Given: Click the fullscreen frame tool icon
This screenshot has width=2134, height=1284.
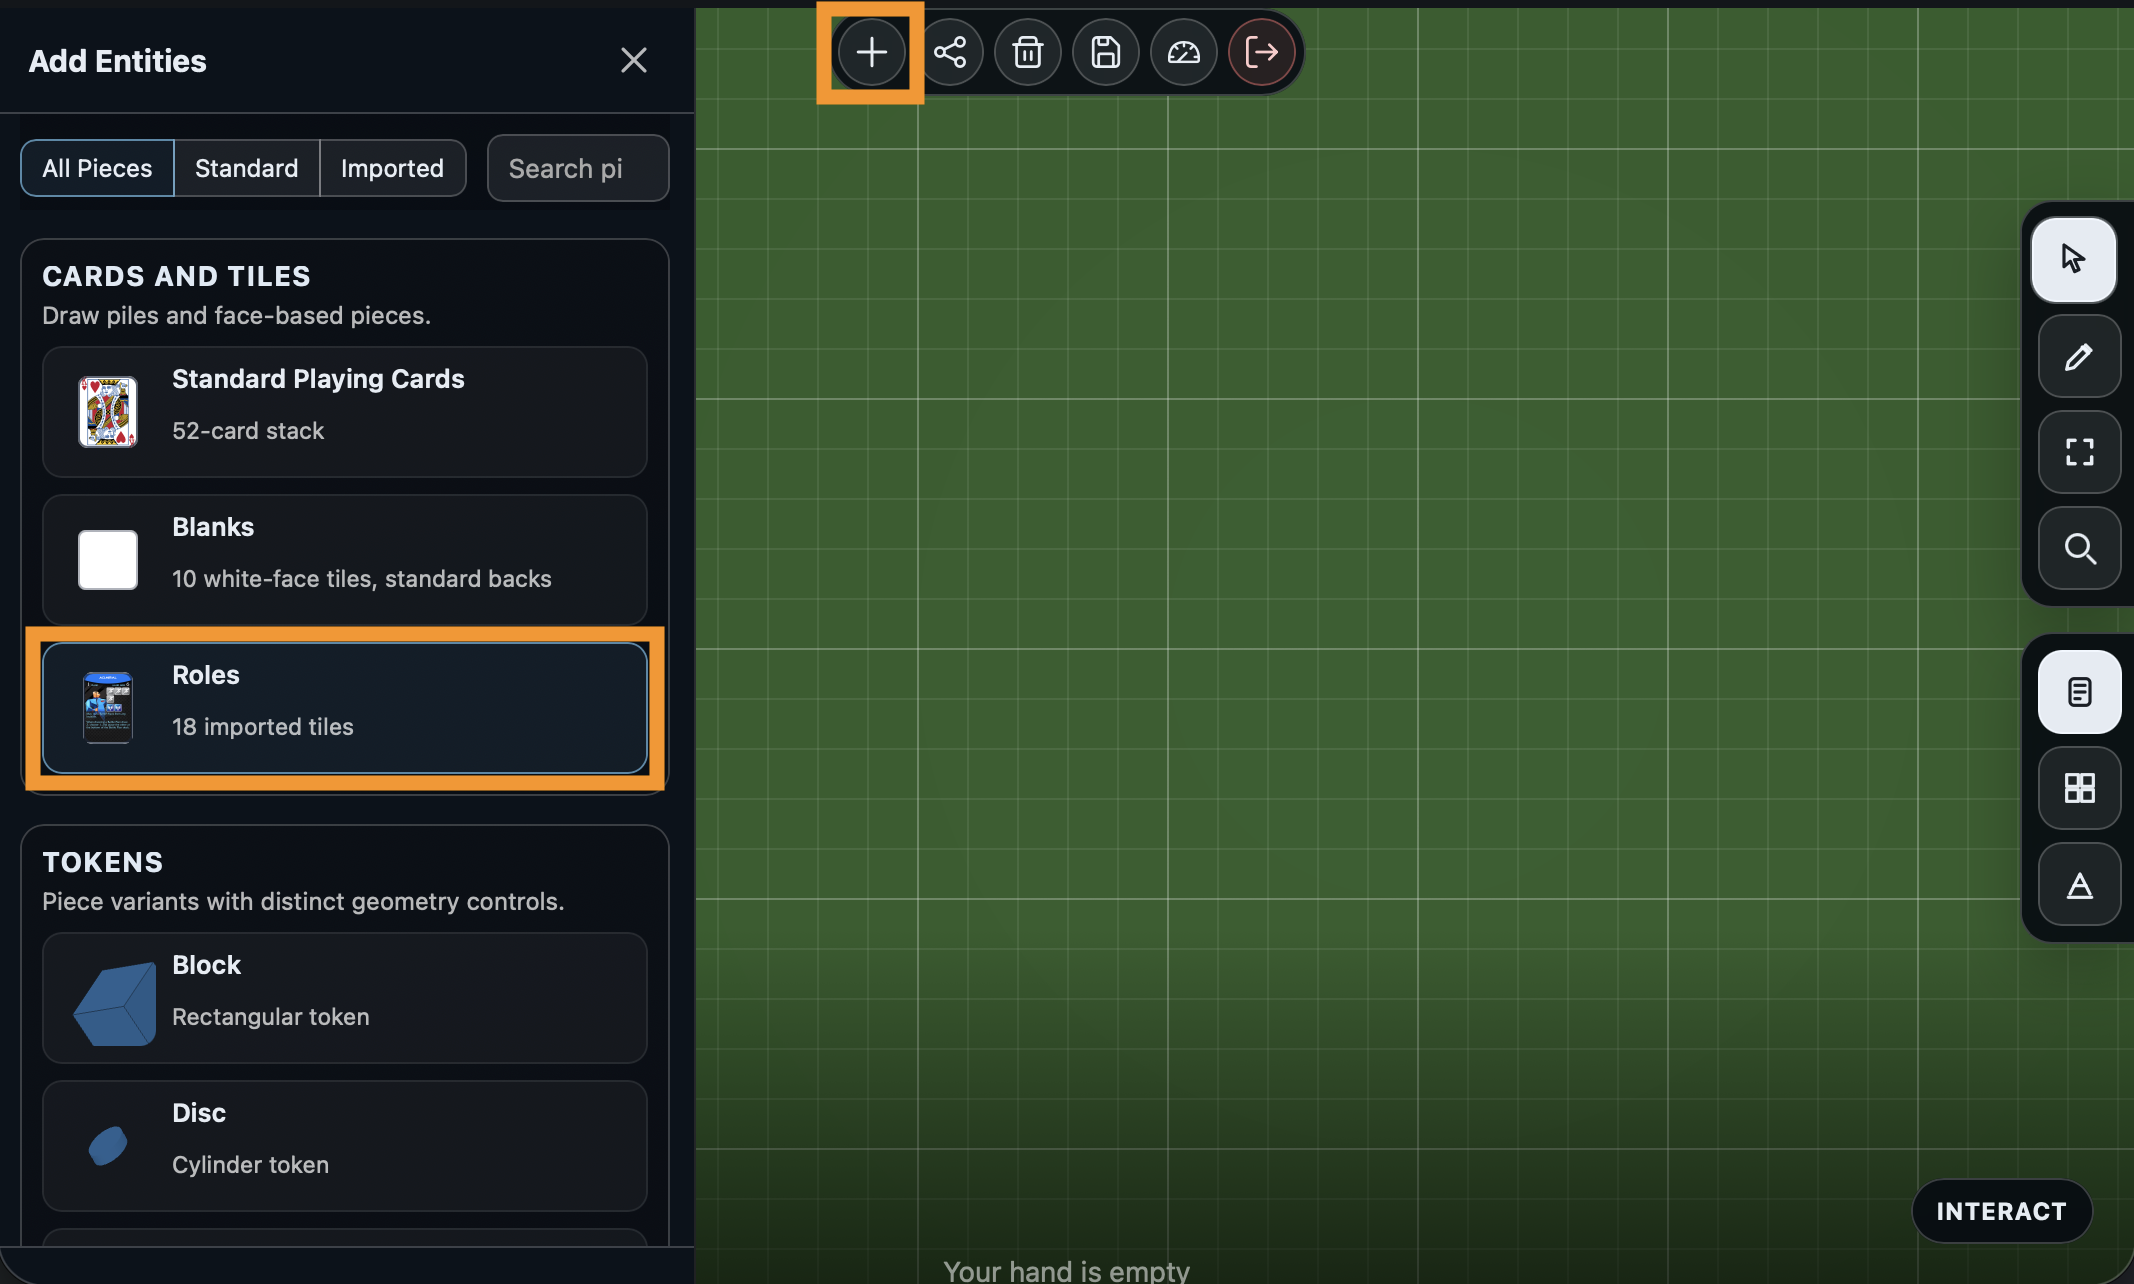Looking at the screenshot, I should point(2080,452).
